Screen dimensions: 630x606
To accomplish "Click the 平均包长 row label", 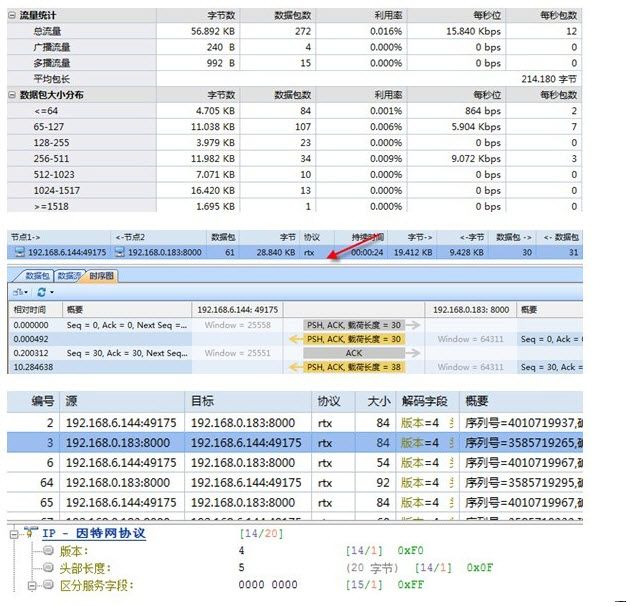I will click(52, 79).
